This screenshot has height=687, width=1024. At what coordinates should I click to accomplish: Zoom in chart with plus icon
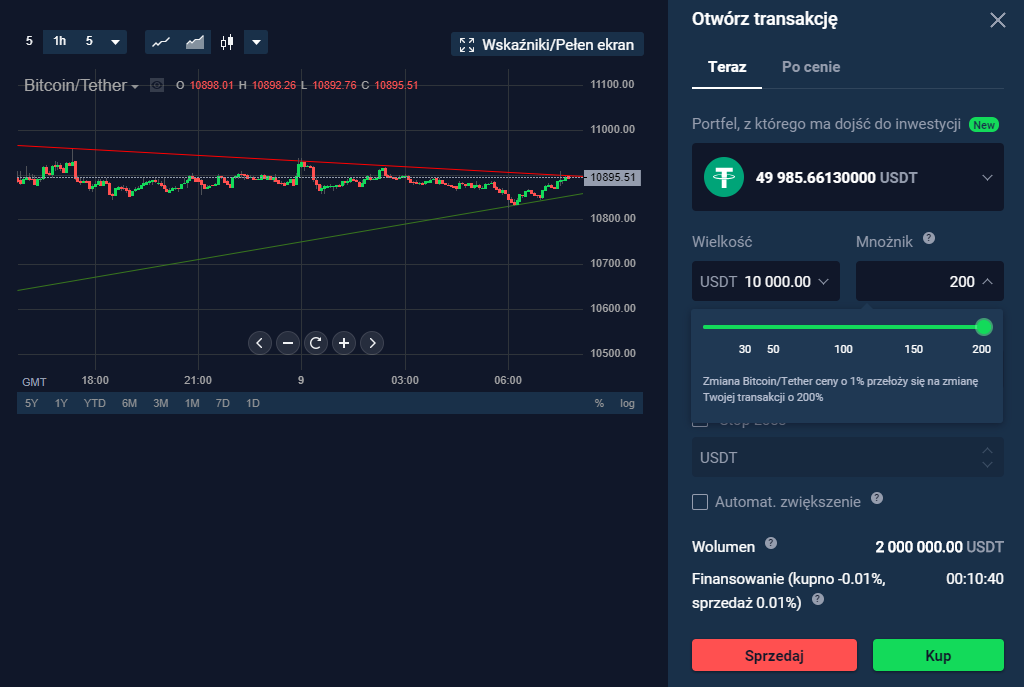click(344, 343)
